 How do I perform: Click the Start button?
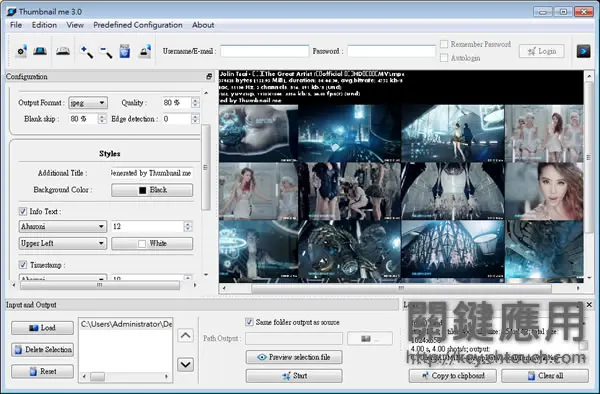coord(294,376)
